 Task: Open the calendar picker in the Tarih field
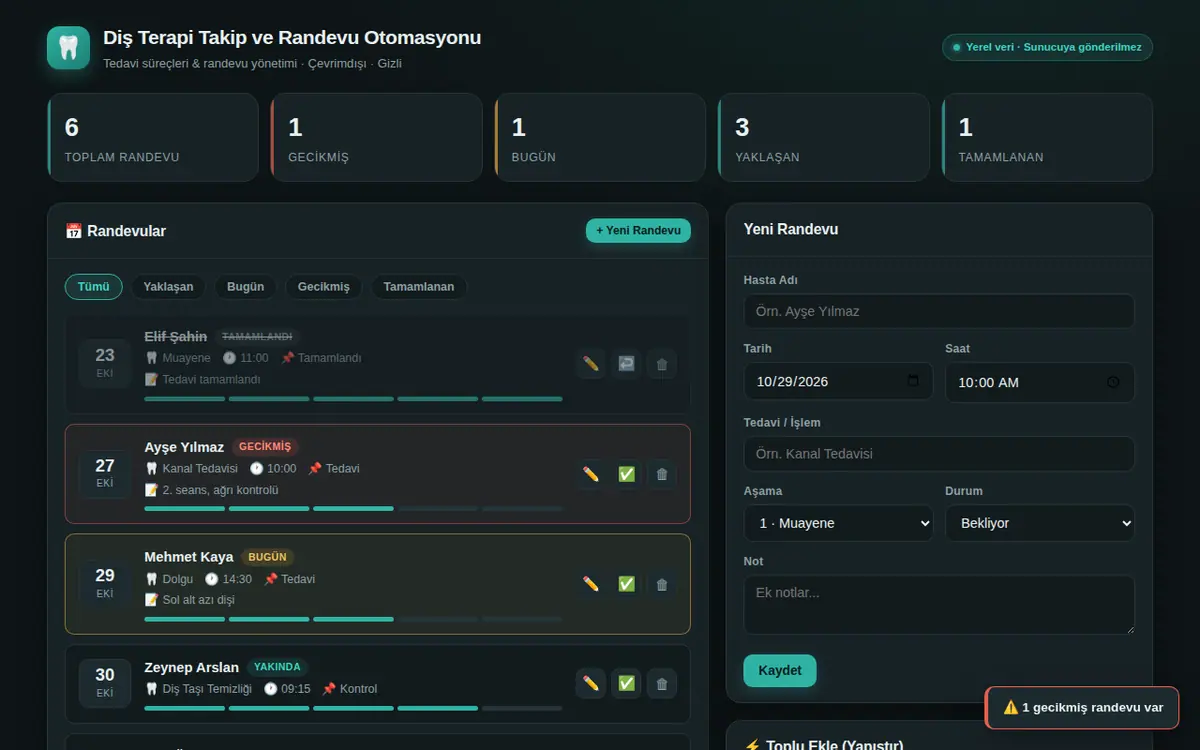912,381
